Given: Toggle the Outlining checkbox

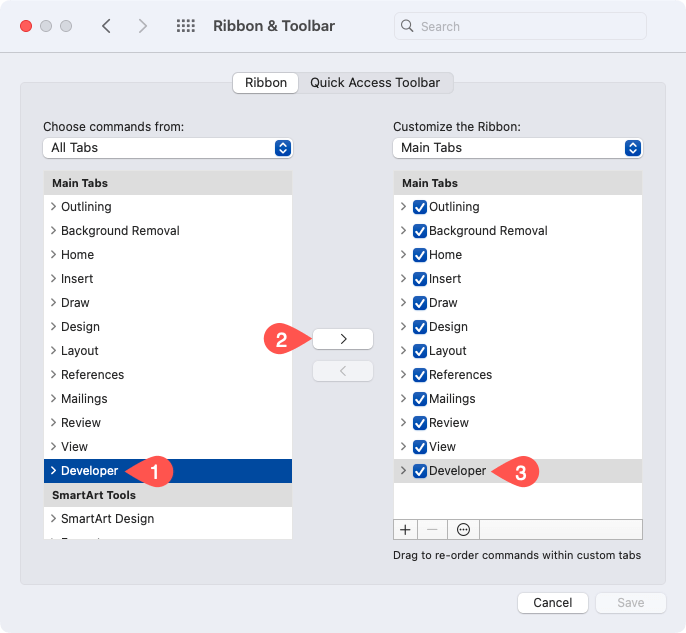Looking at the screenshot, I should 420,207.
